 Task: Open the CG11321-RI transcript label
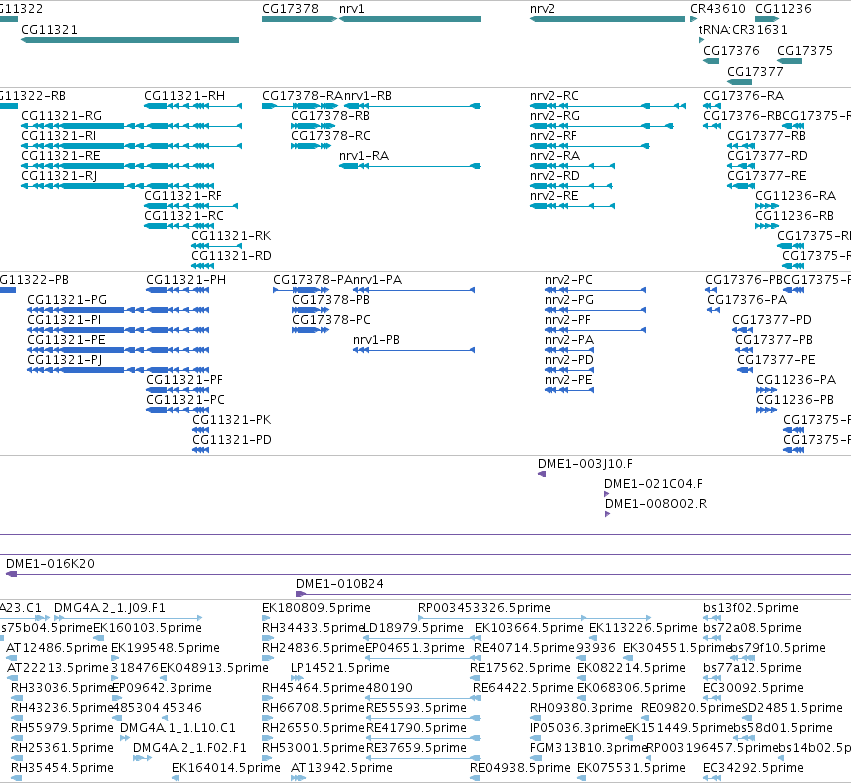[59, 136]
